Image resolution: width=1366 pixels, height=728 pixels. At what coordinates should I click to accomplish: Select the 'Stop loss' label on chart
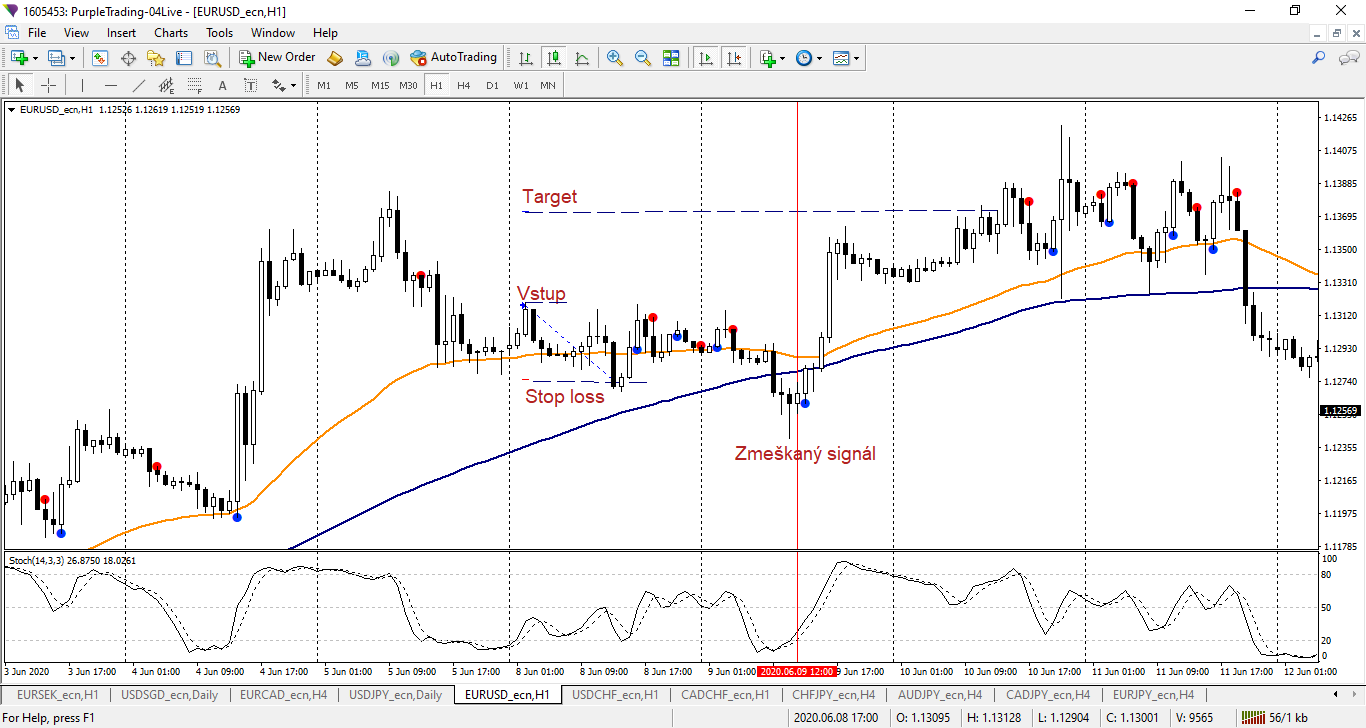click(565, 396)
